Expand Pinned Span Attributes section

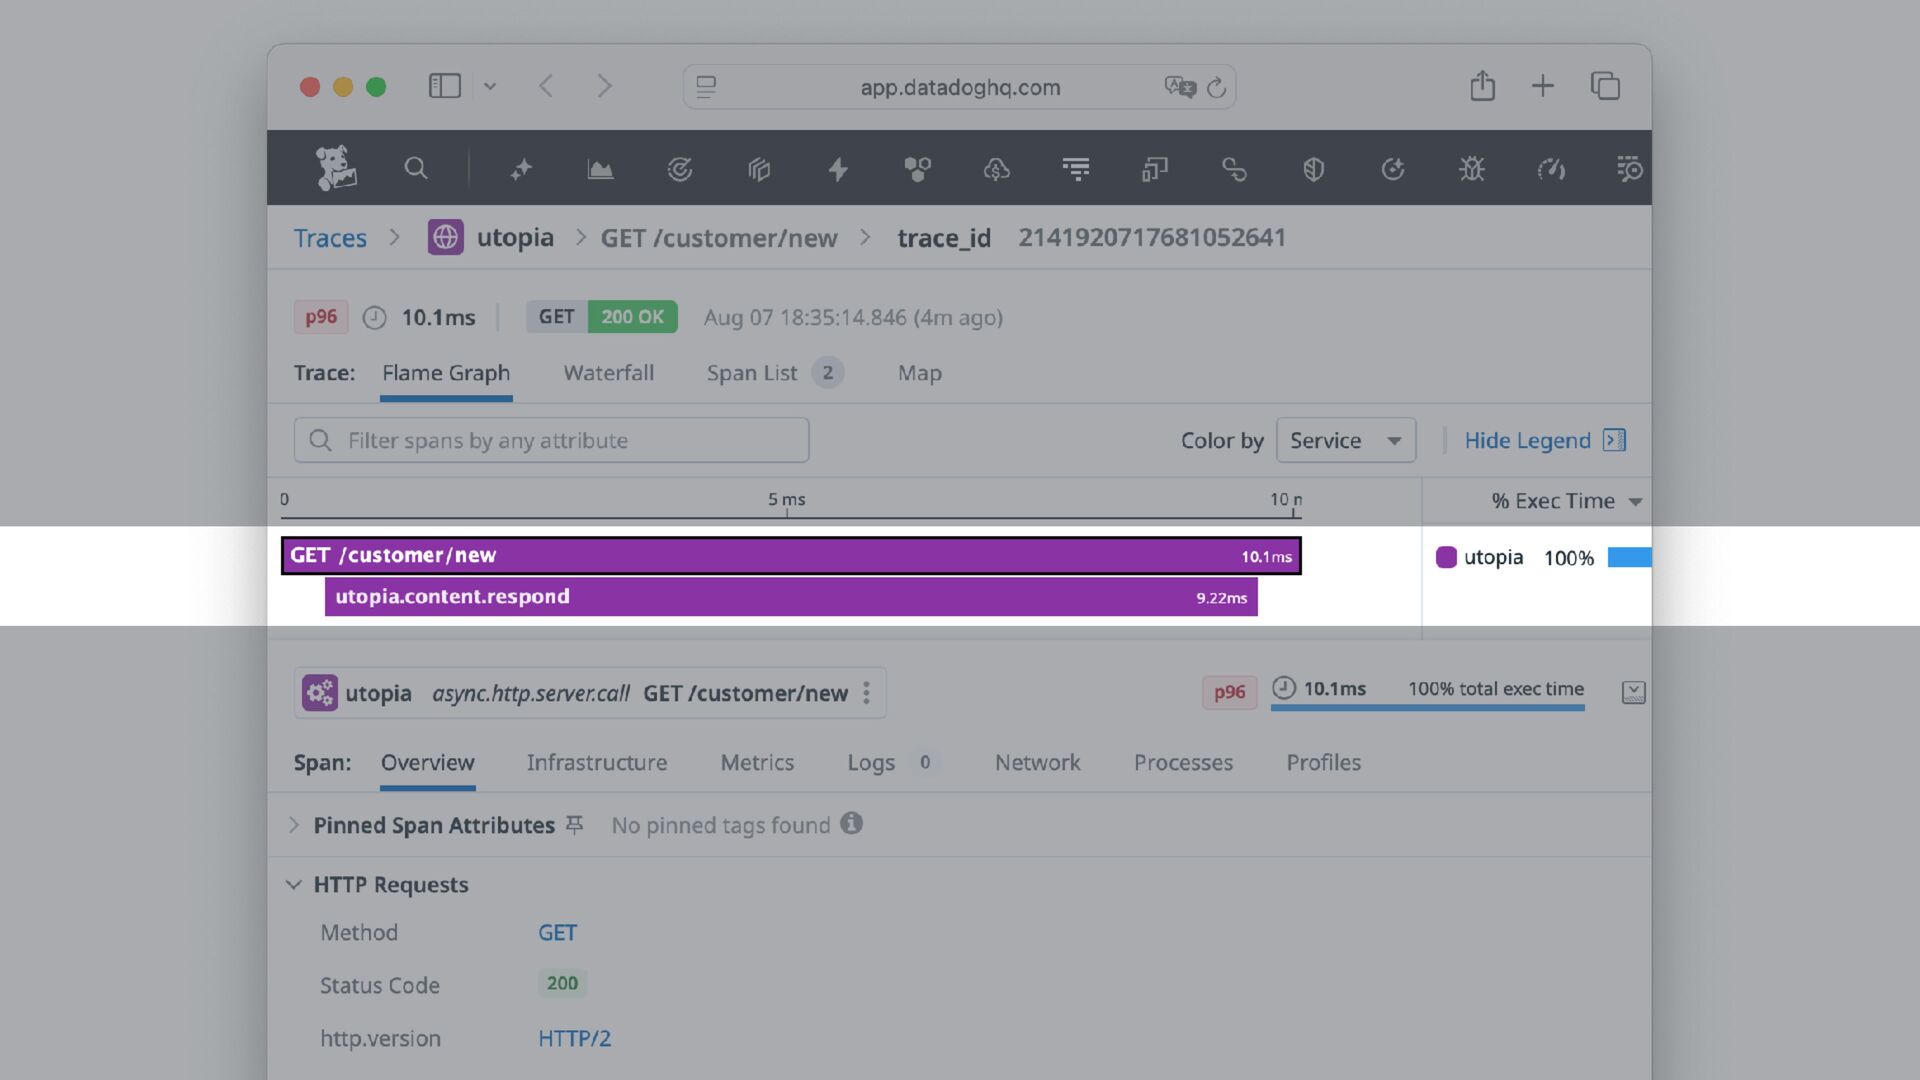[x=294, y=825]
